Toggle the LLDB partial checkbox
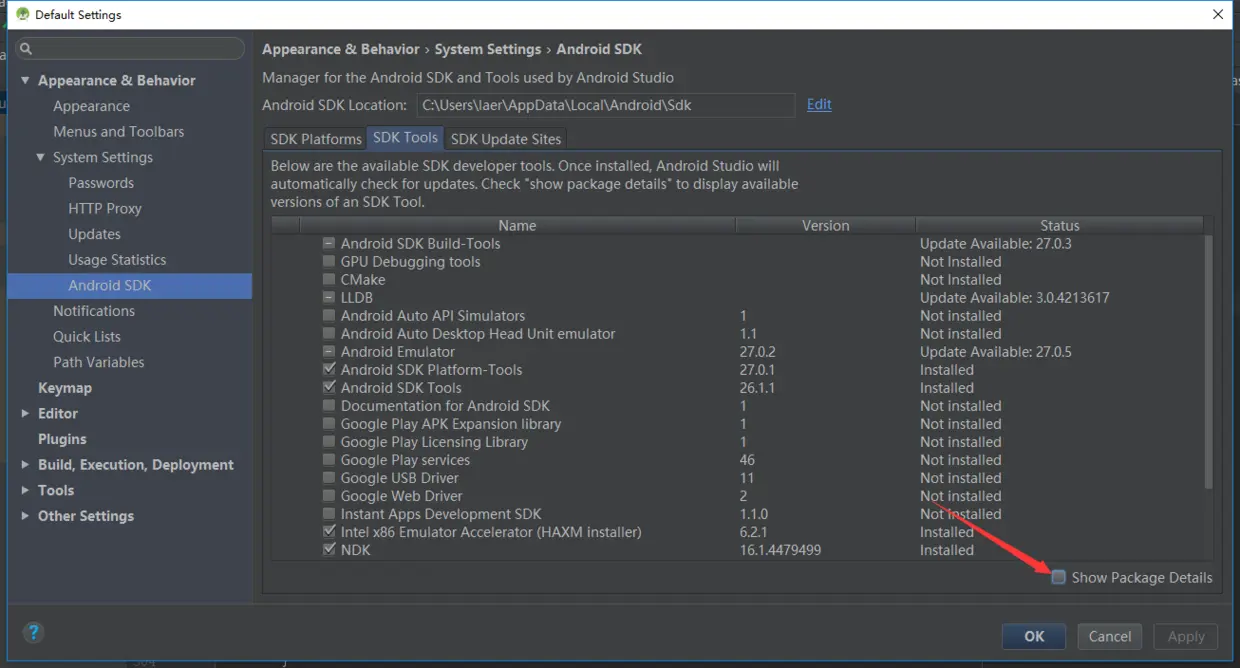This screenshot has width=1240, height=668. [x=329, y=298]
